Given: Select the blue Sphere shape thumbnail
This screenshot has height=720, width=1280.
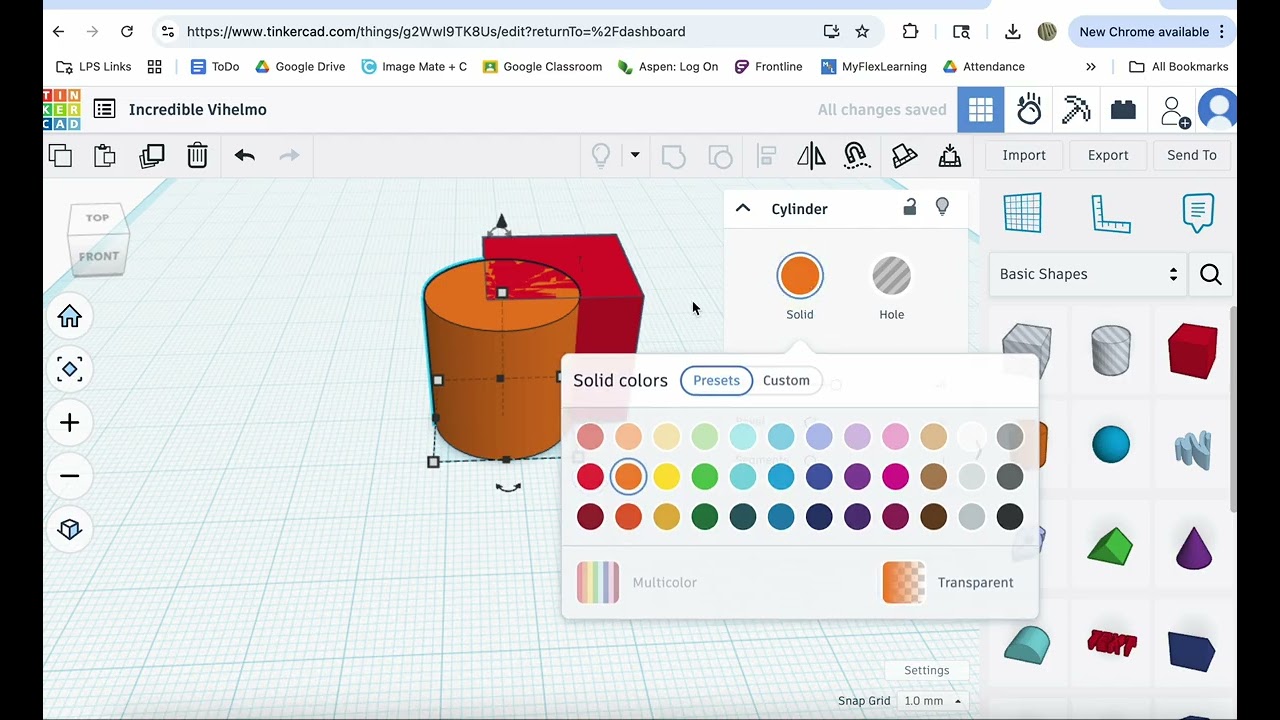Looking at the screenshot, I should click(1111, 444).
